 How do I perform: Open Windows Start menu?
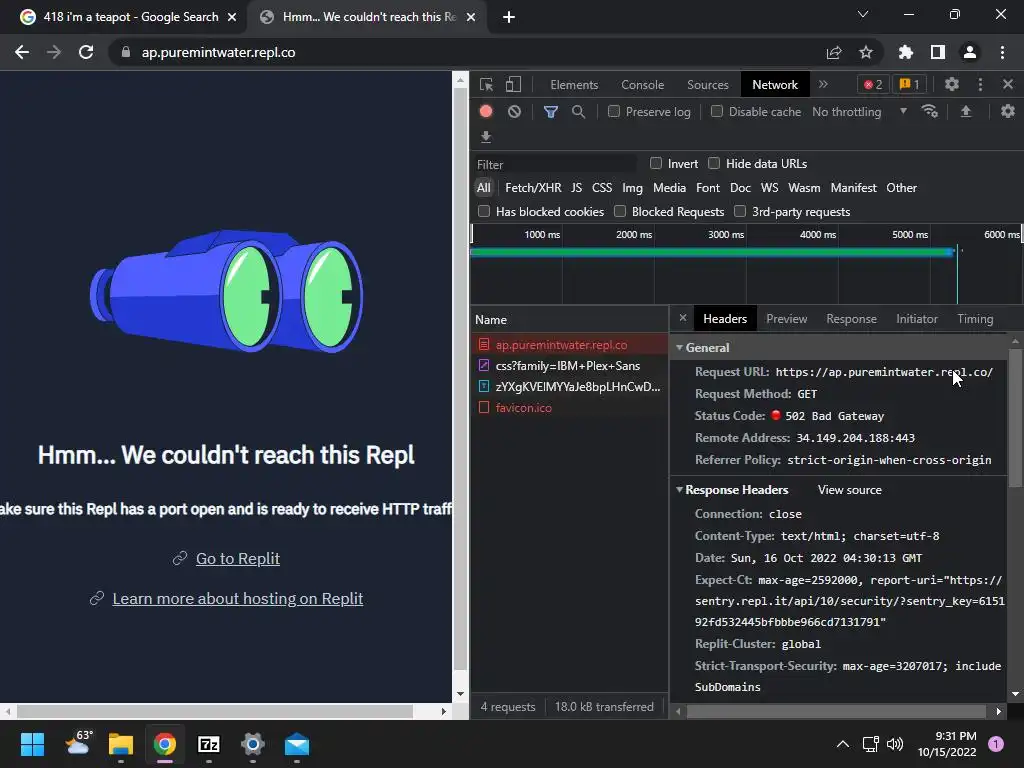pos(32,744)
